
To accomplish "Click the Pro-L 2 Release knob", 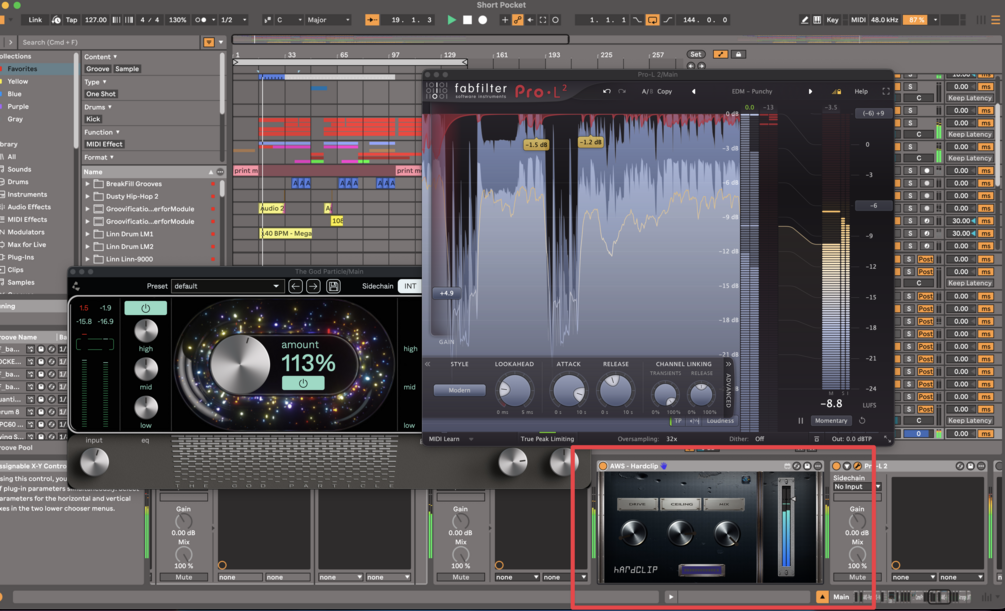I will (x=615, y=390).
